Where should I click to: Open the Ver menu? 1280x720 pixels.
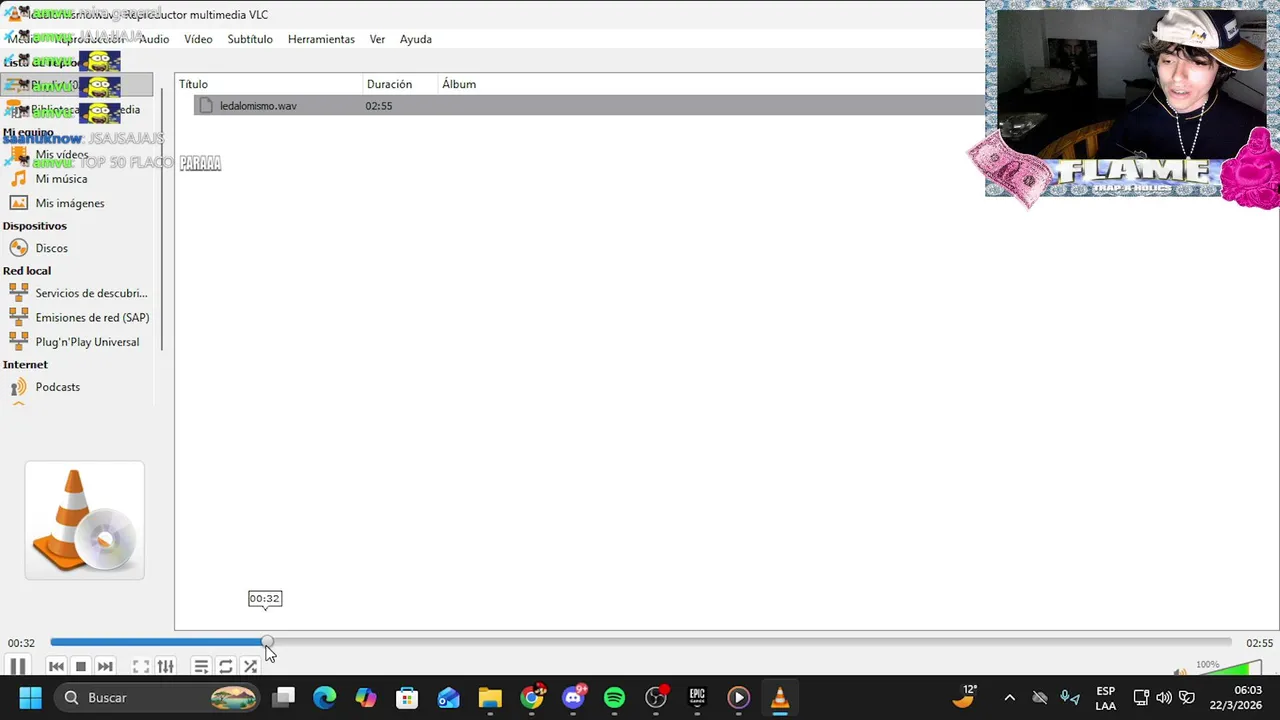pos(377,39)
